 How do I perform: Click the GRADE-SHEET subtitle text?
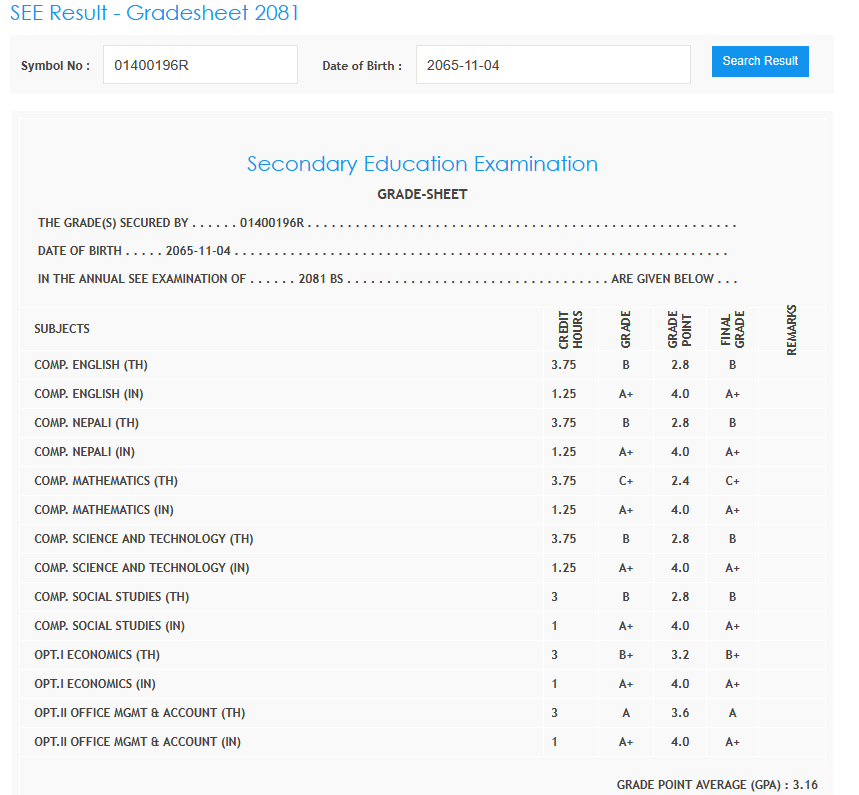[422, 194]
